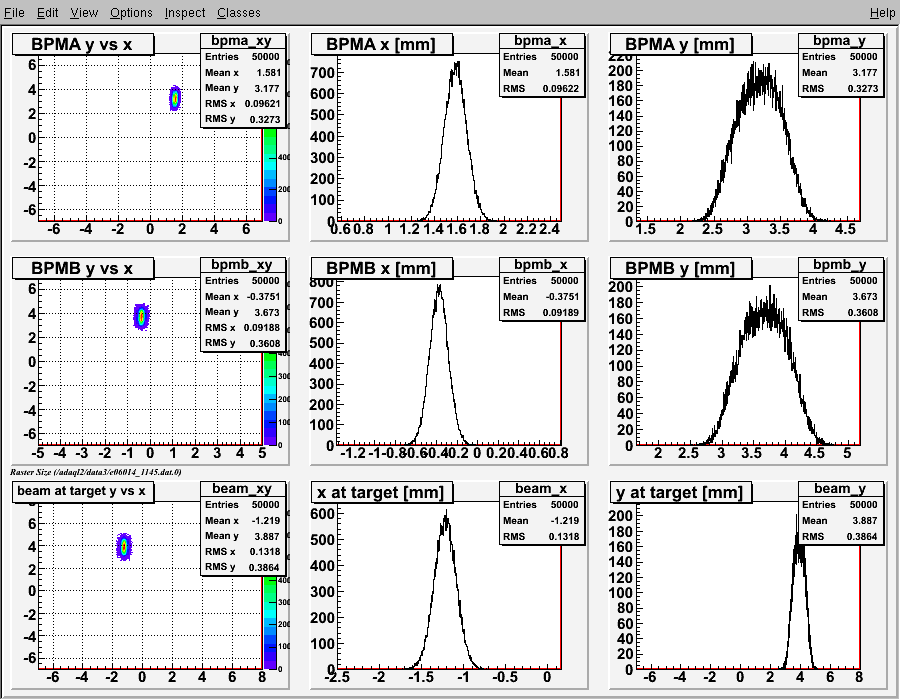Click the beam spot in BPMA y vs x plot
The image size is (900, 700).
(175, 99)
